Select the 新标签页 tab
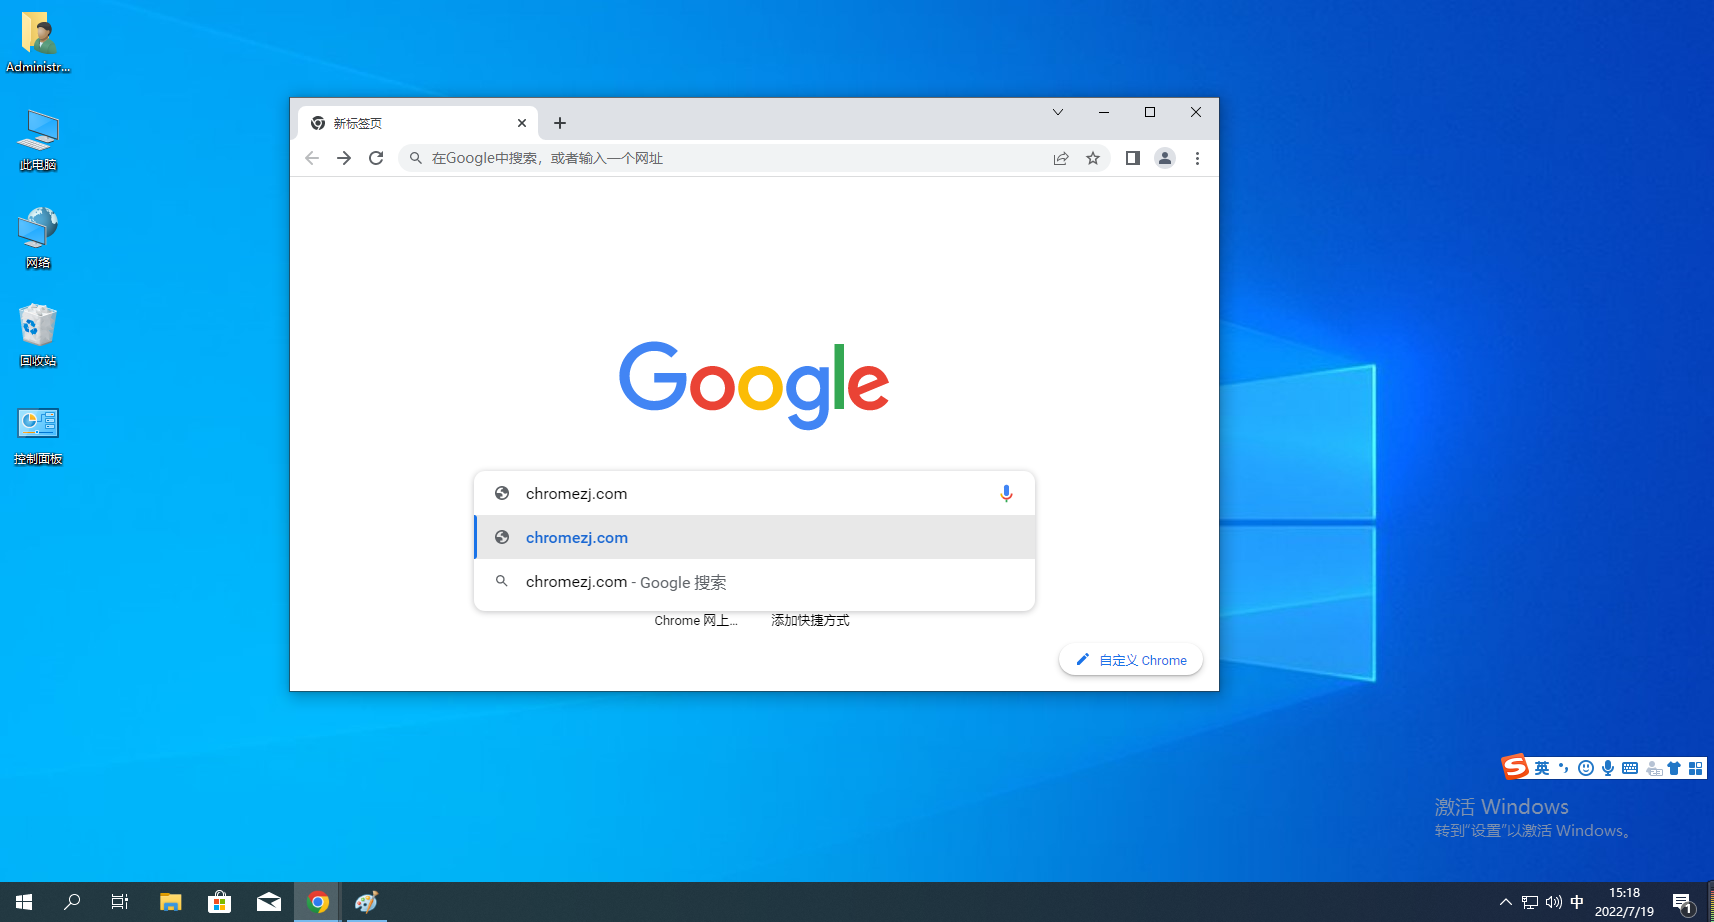Screen dimensions: 1714x922 [x=418, y=123]
